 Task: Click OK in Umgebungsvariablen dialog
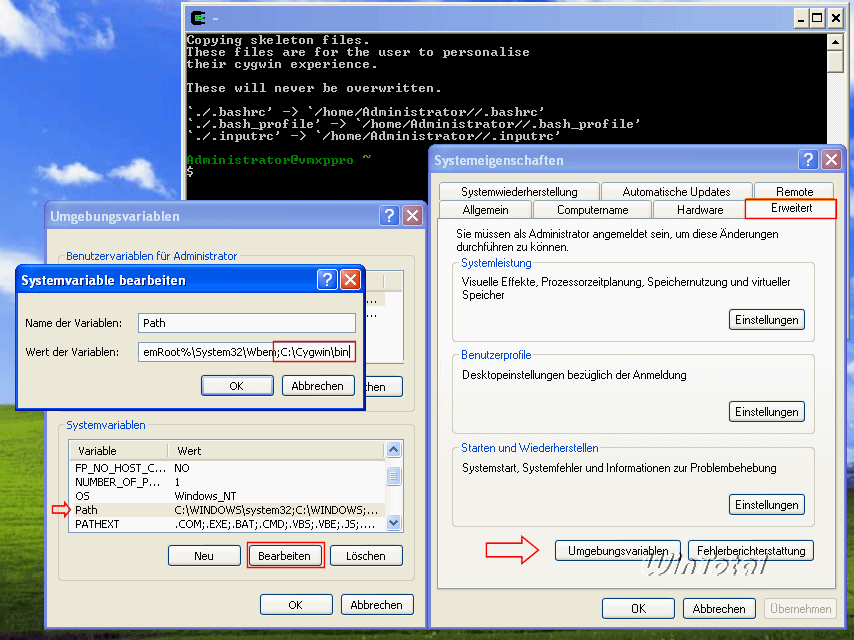click(x=296, y=605)
